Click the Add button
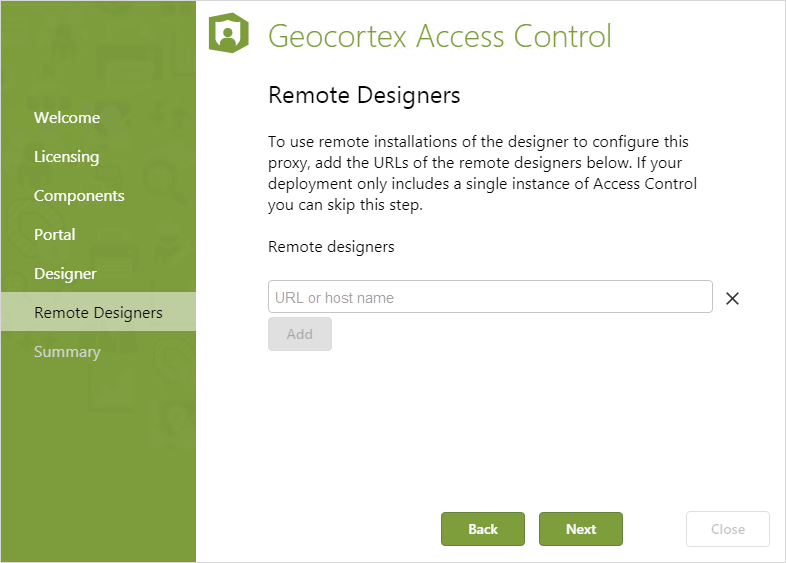Viewport: 786px width, 563px height. [x=300, y=334]
